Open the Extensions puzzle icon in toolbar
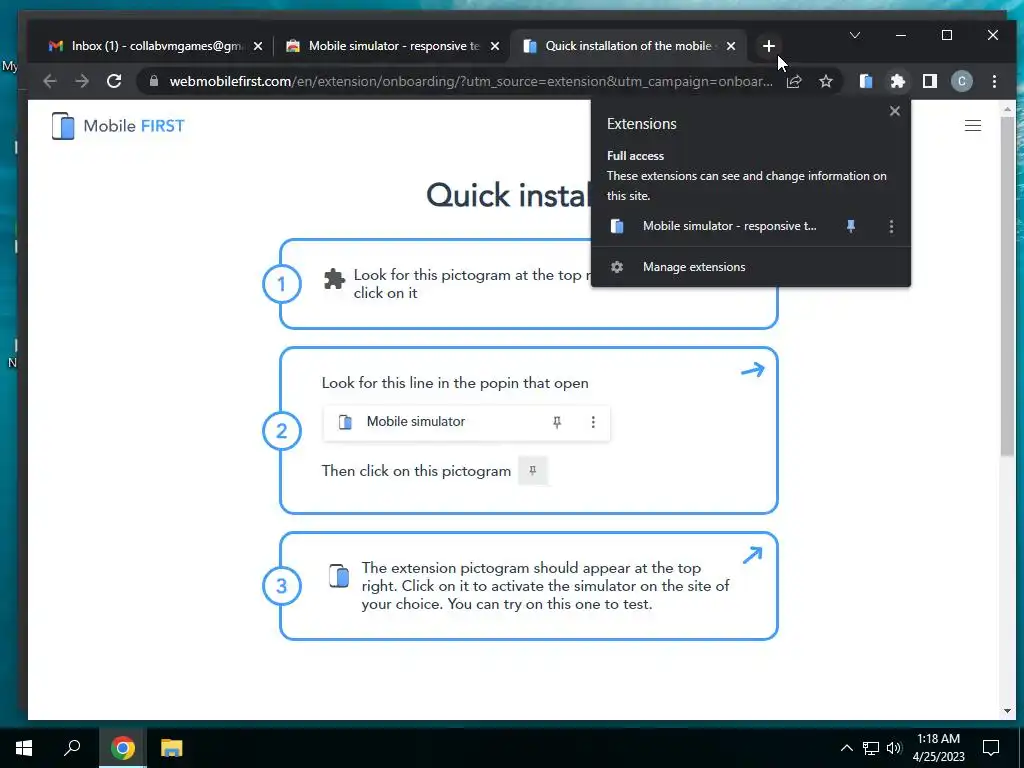 [898, 81]
